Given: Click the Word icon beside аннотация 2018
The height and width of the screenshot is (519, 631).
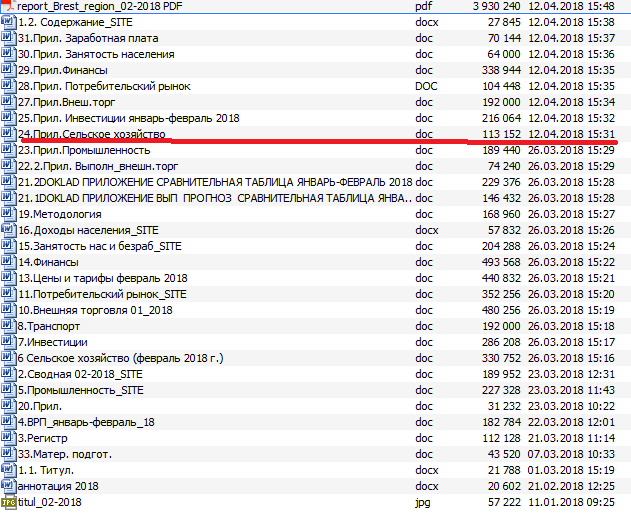Looking at the screenshot, I should tap(8, 486).
